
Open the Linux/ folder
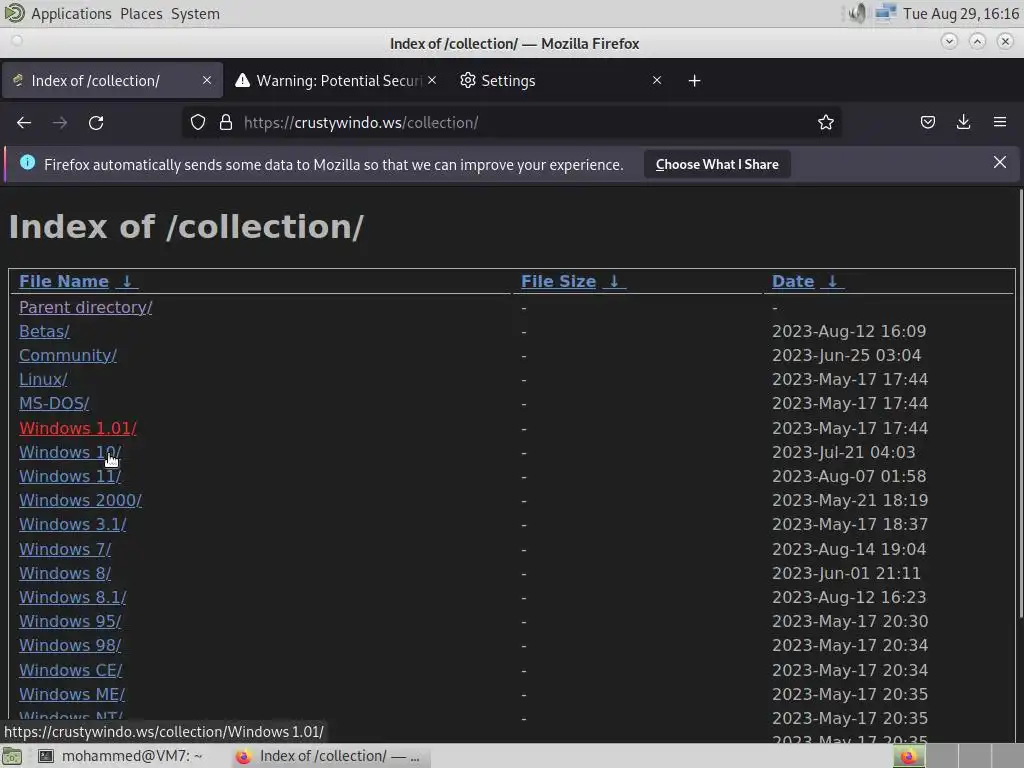point(43,379)
